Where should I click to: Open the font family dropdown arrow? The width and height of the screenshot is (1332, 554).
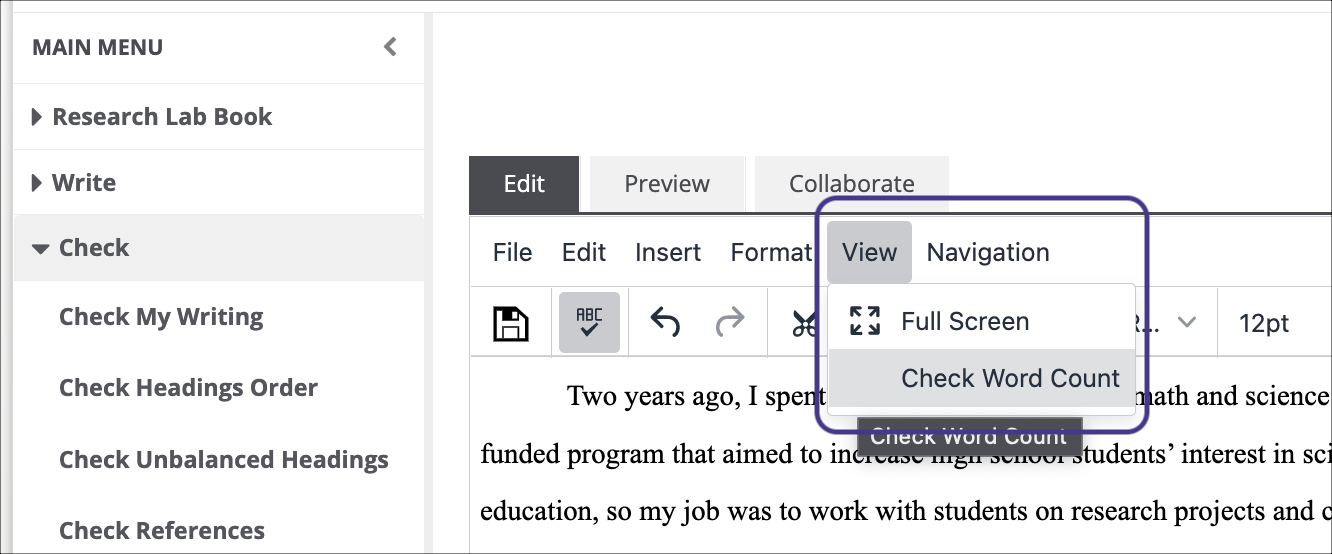click(x=1187, y=322)
